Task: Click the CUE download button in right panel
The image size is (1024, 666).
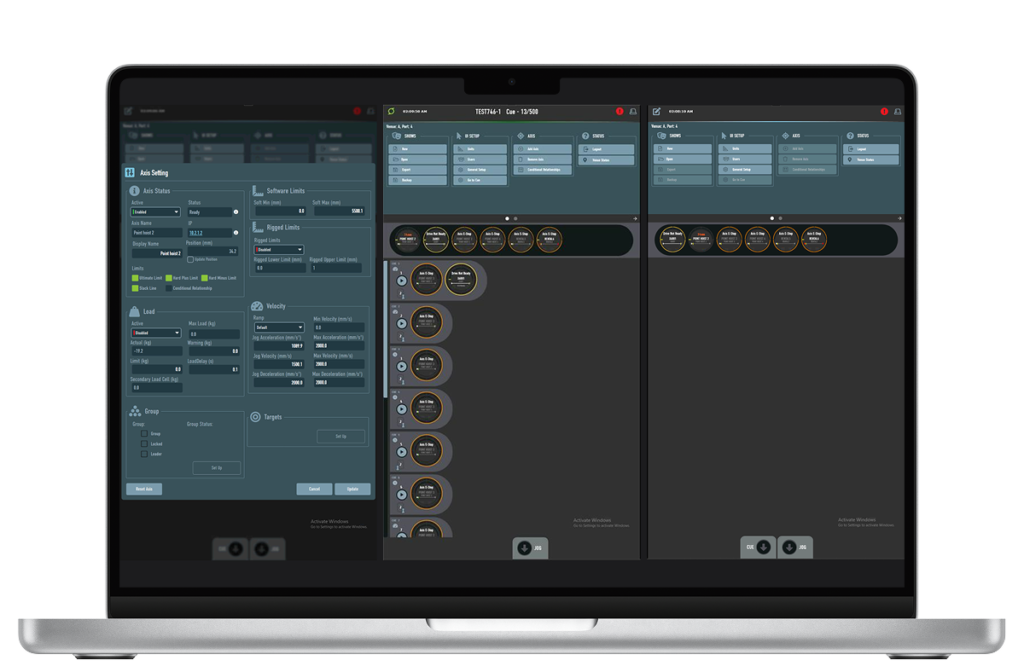Action: pos(758,547)
